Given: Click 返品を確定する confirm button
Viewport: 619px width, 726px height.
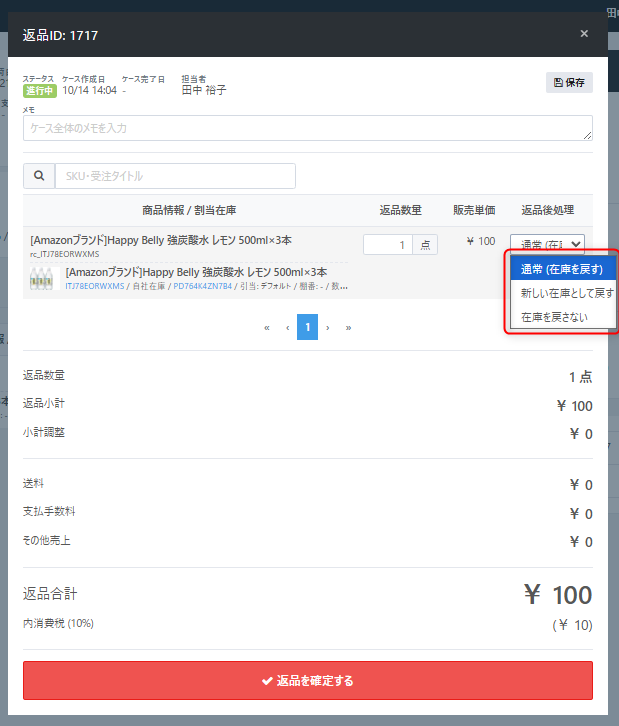Looking at the screenshot, I should coord(307,680).
